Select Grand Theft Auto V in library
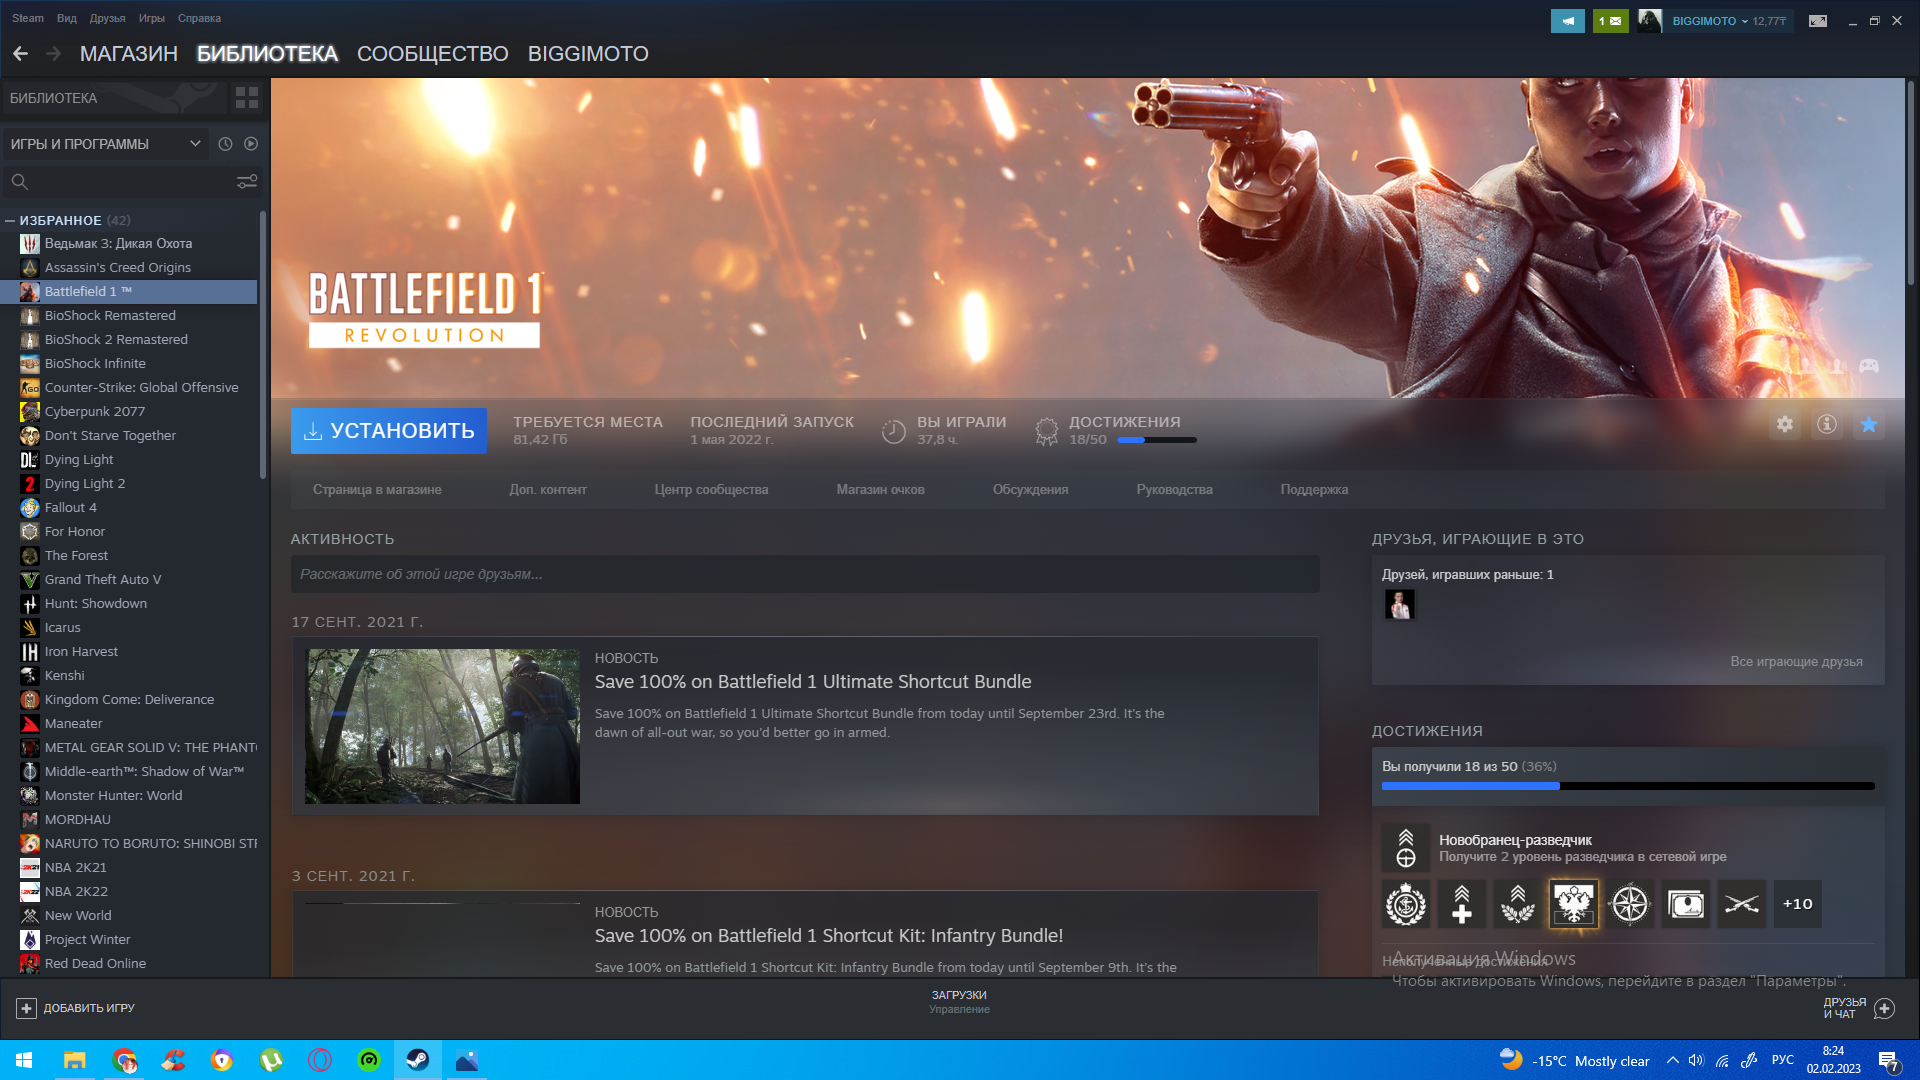The width and height of the screenshot is (1920, 1080). 130,580
